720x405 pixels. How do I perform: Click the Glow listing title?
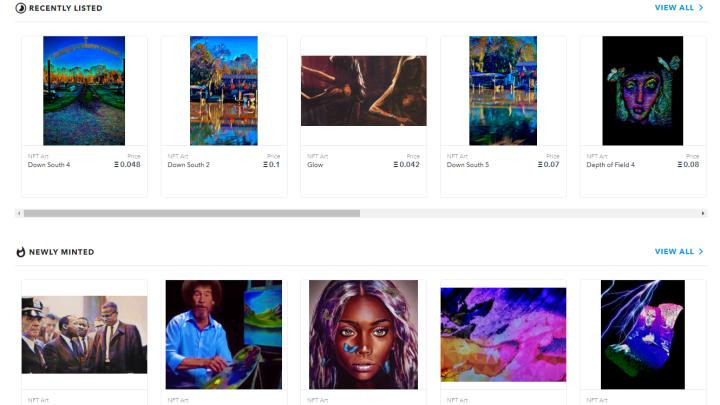coord(315,164)
